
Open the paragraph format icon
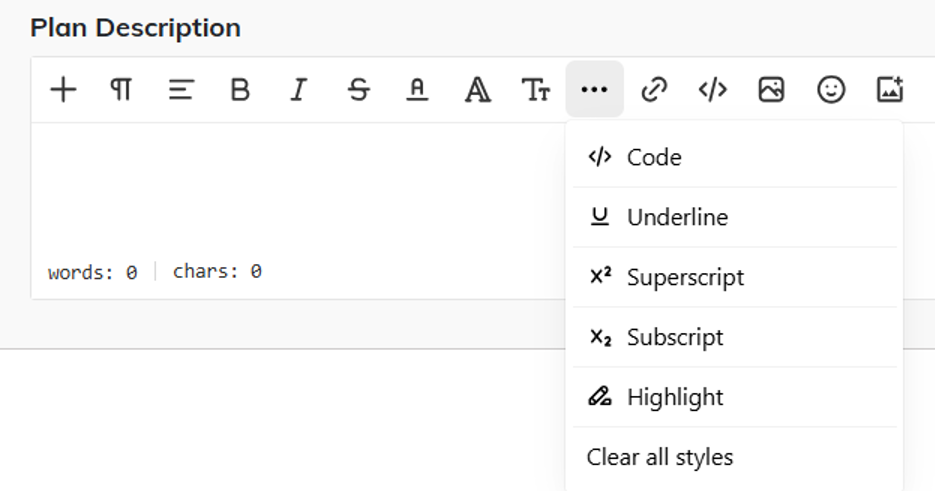[121, 90]
